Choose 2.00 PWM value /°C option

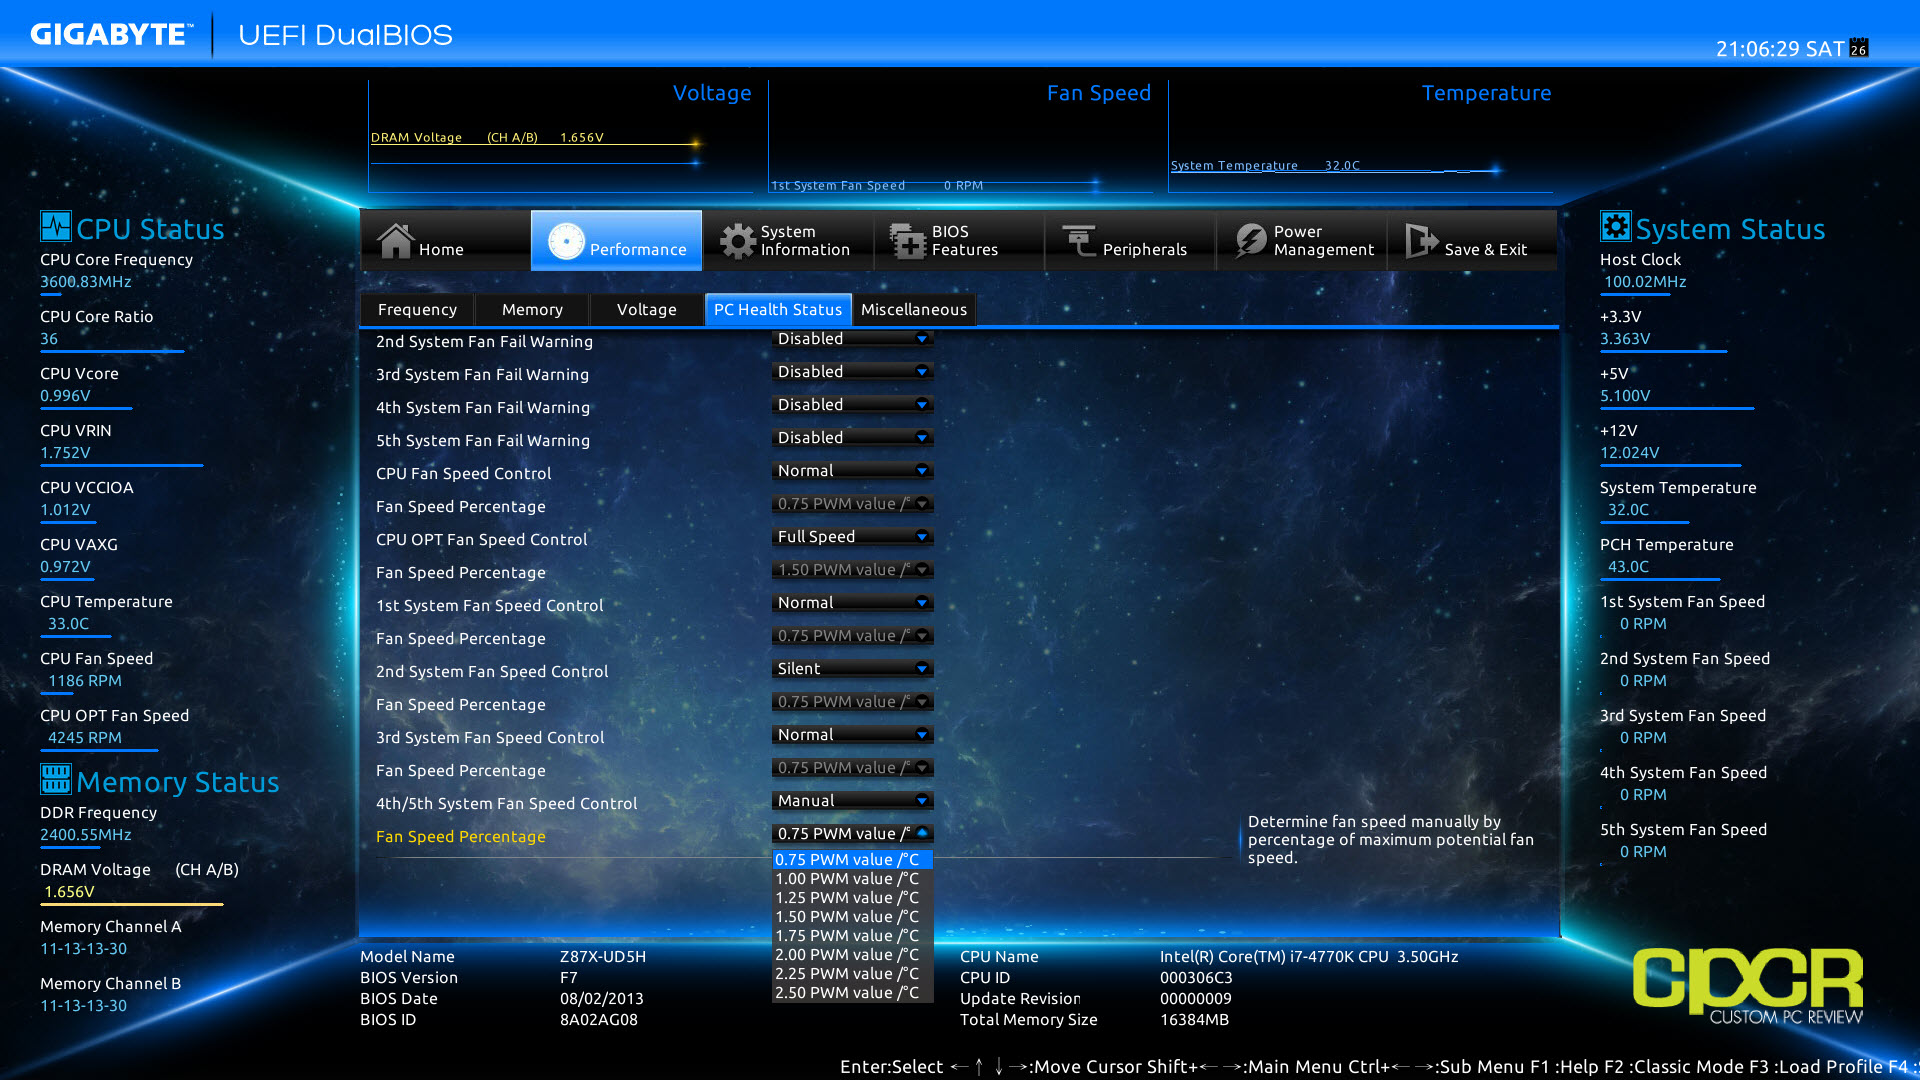[852, 955]
